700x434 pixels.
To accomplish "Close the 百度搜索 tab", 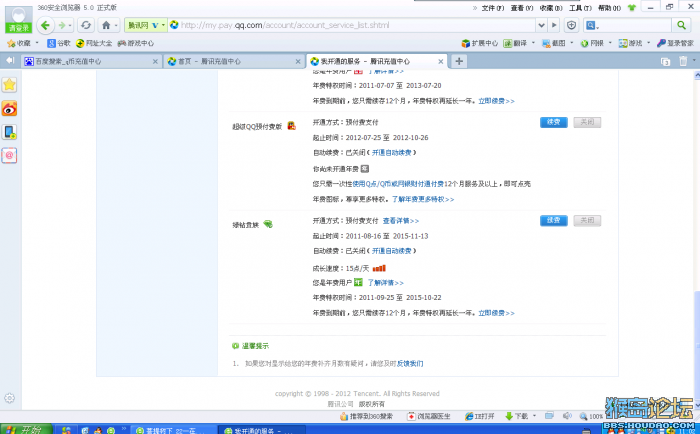I will 155,61.
